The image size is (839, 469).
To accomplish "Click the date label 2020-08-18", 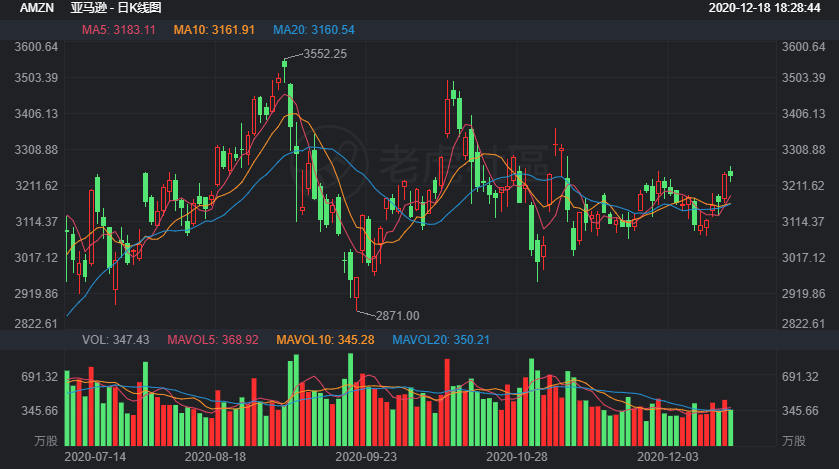I will click(x=216, y=457).
